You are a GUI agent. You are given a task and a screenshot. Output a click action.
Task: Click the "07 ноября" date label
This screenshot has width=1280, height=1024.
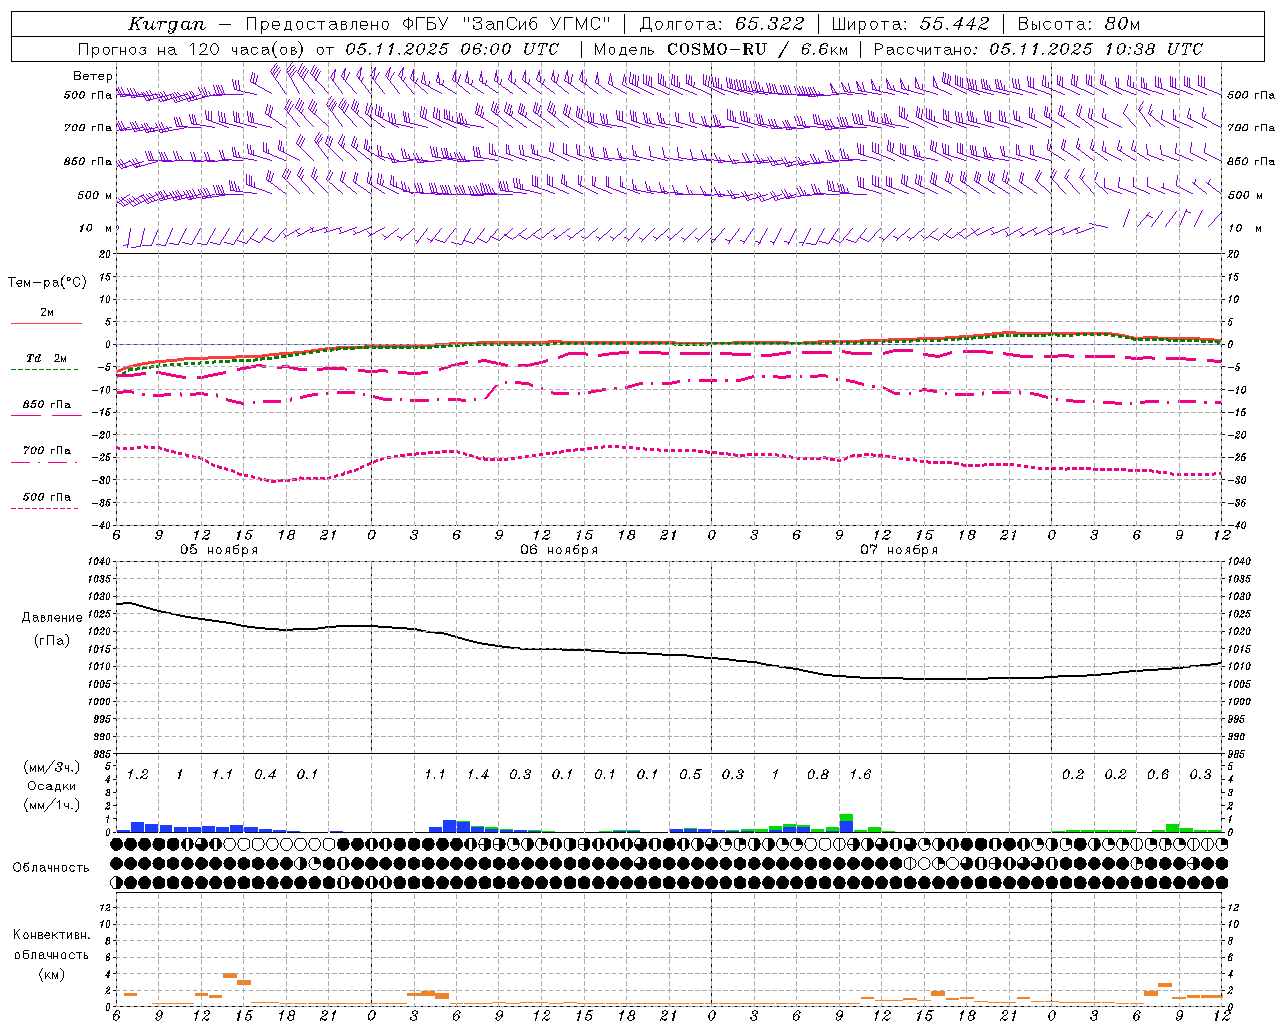(899, 550)
